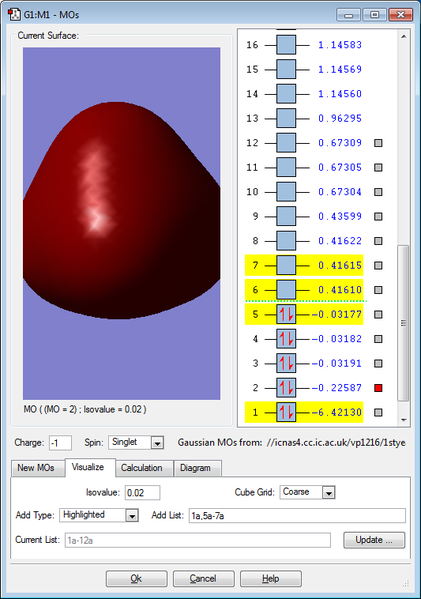Toggle surface marker for MO 12
The width and height of the screenshot is (421, 599).
378,143
